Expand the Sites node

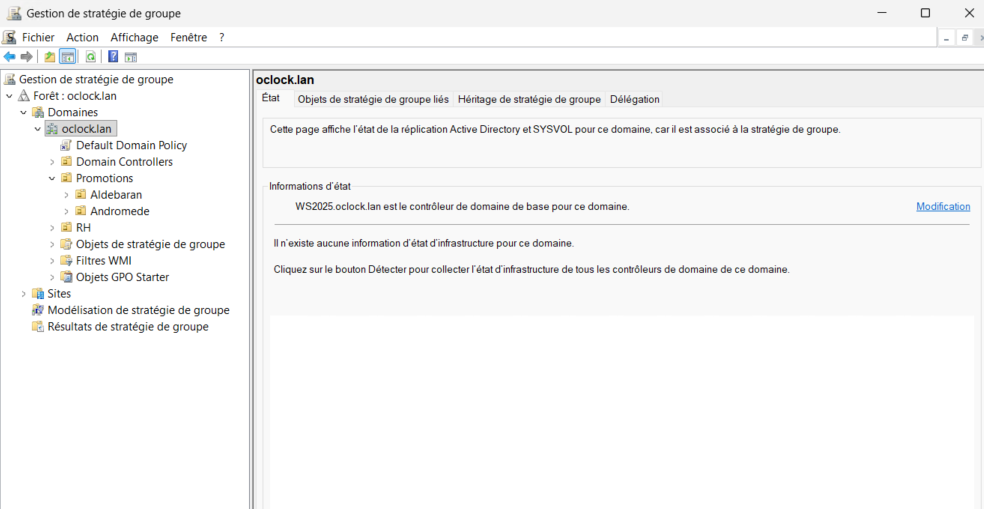pyautogui.click(x=24, y=294)
